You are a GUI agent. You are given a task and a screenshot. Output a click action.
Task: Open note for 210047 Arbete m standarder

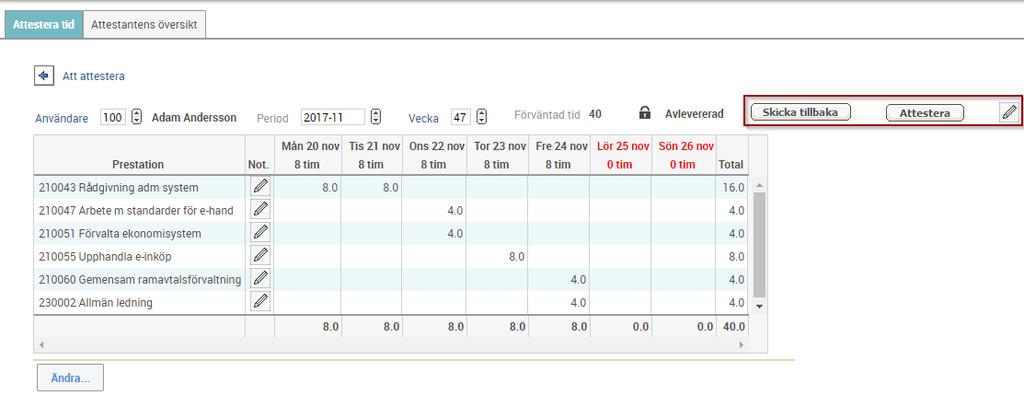click(x=261, y=210)
